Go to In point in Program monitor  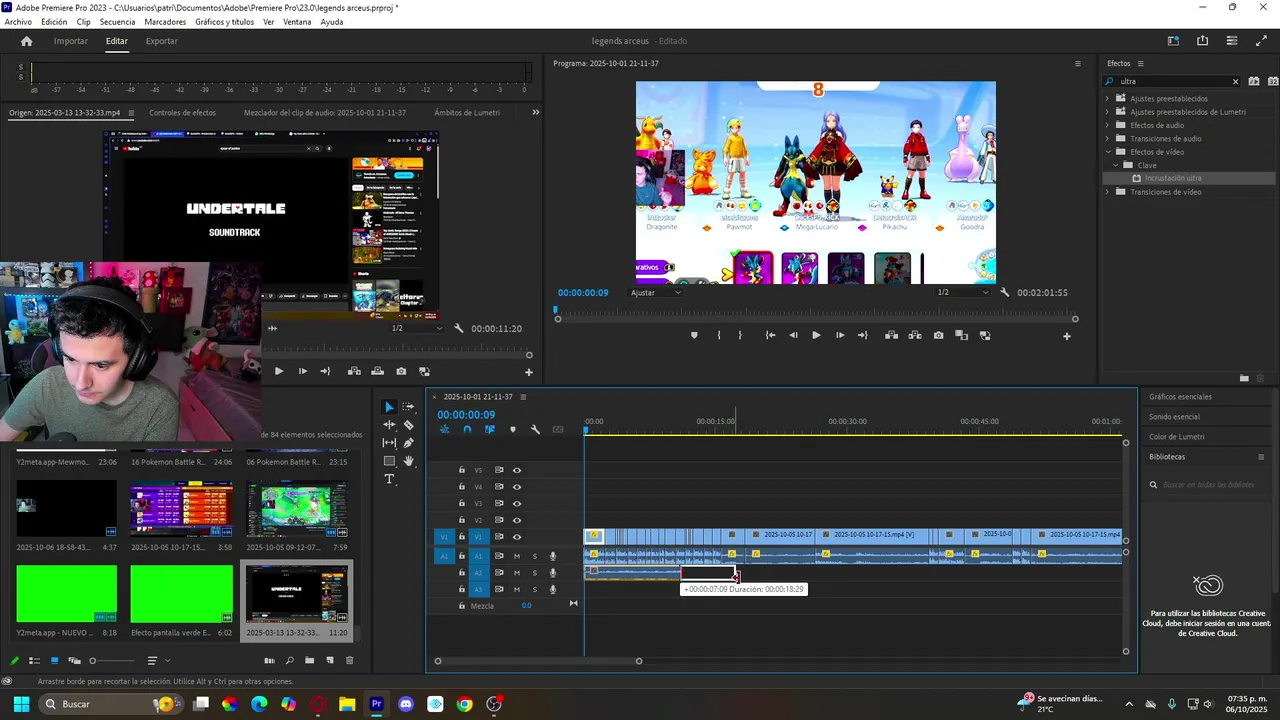pos(770,335)
